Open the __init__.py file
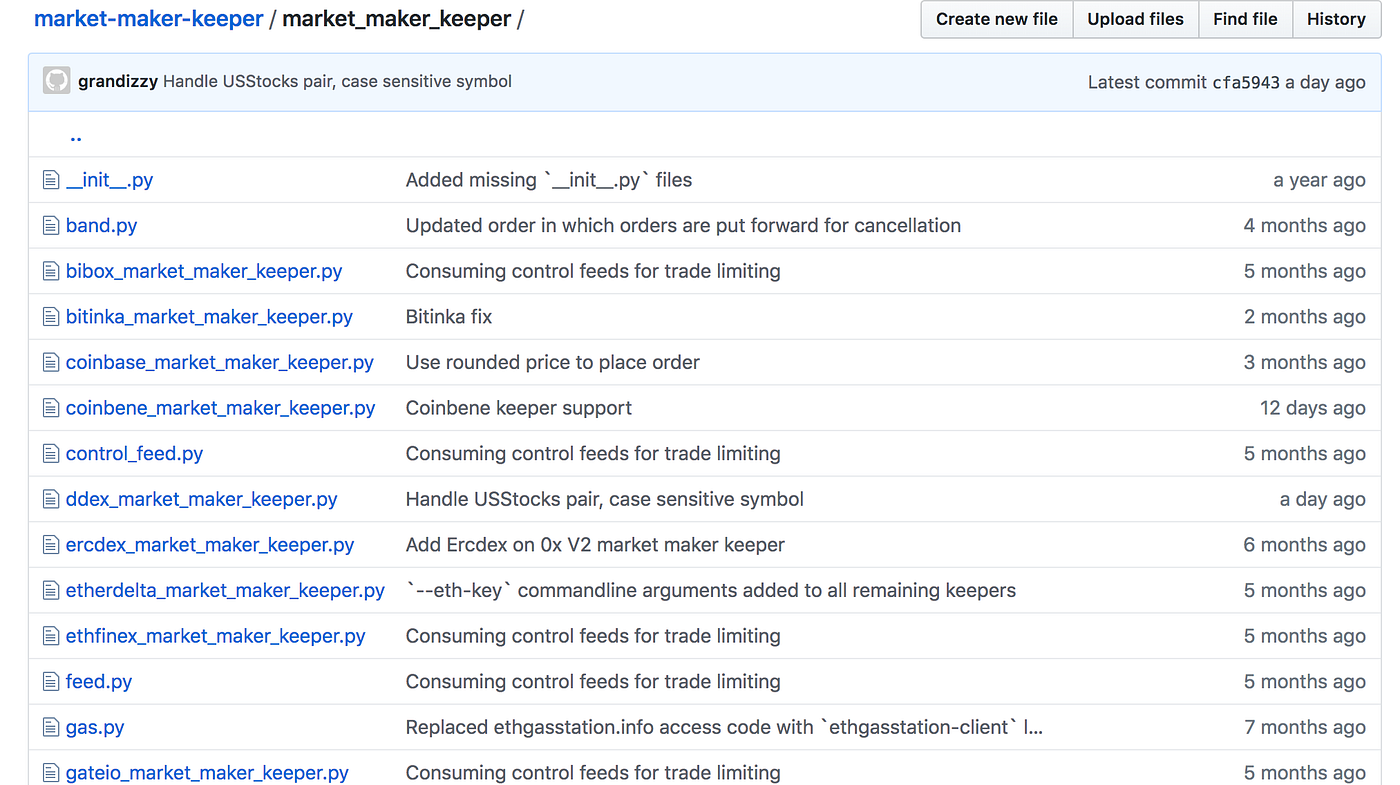This screenshot has height=785, width=1400. (109, 180)
